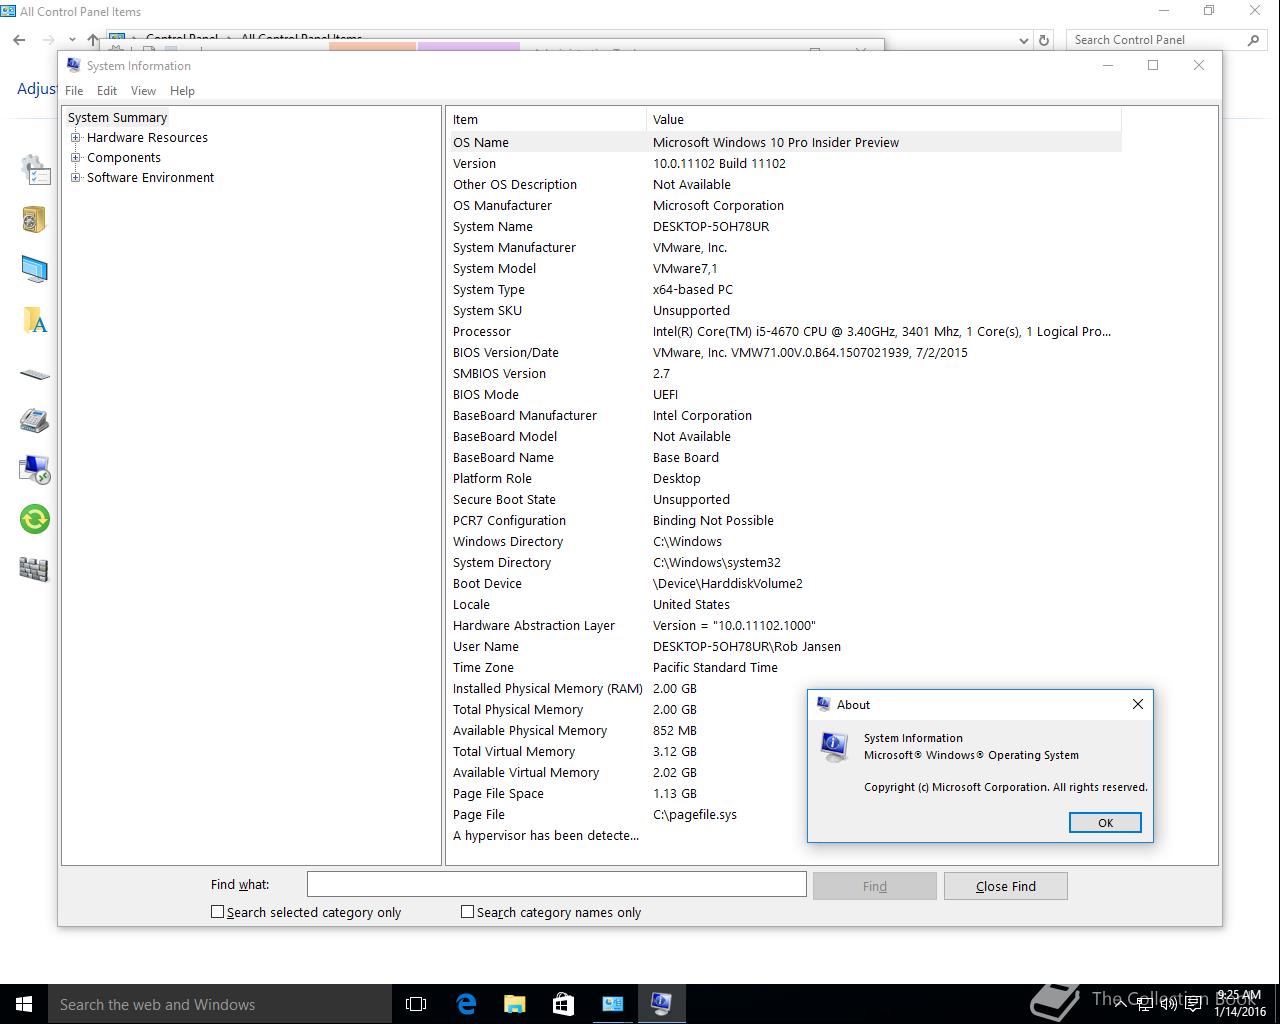Viewport: 1280px width, 1024px height.
Task: Select the Version row
Action: coord(785,164)
